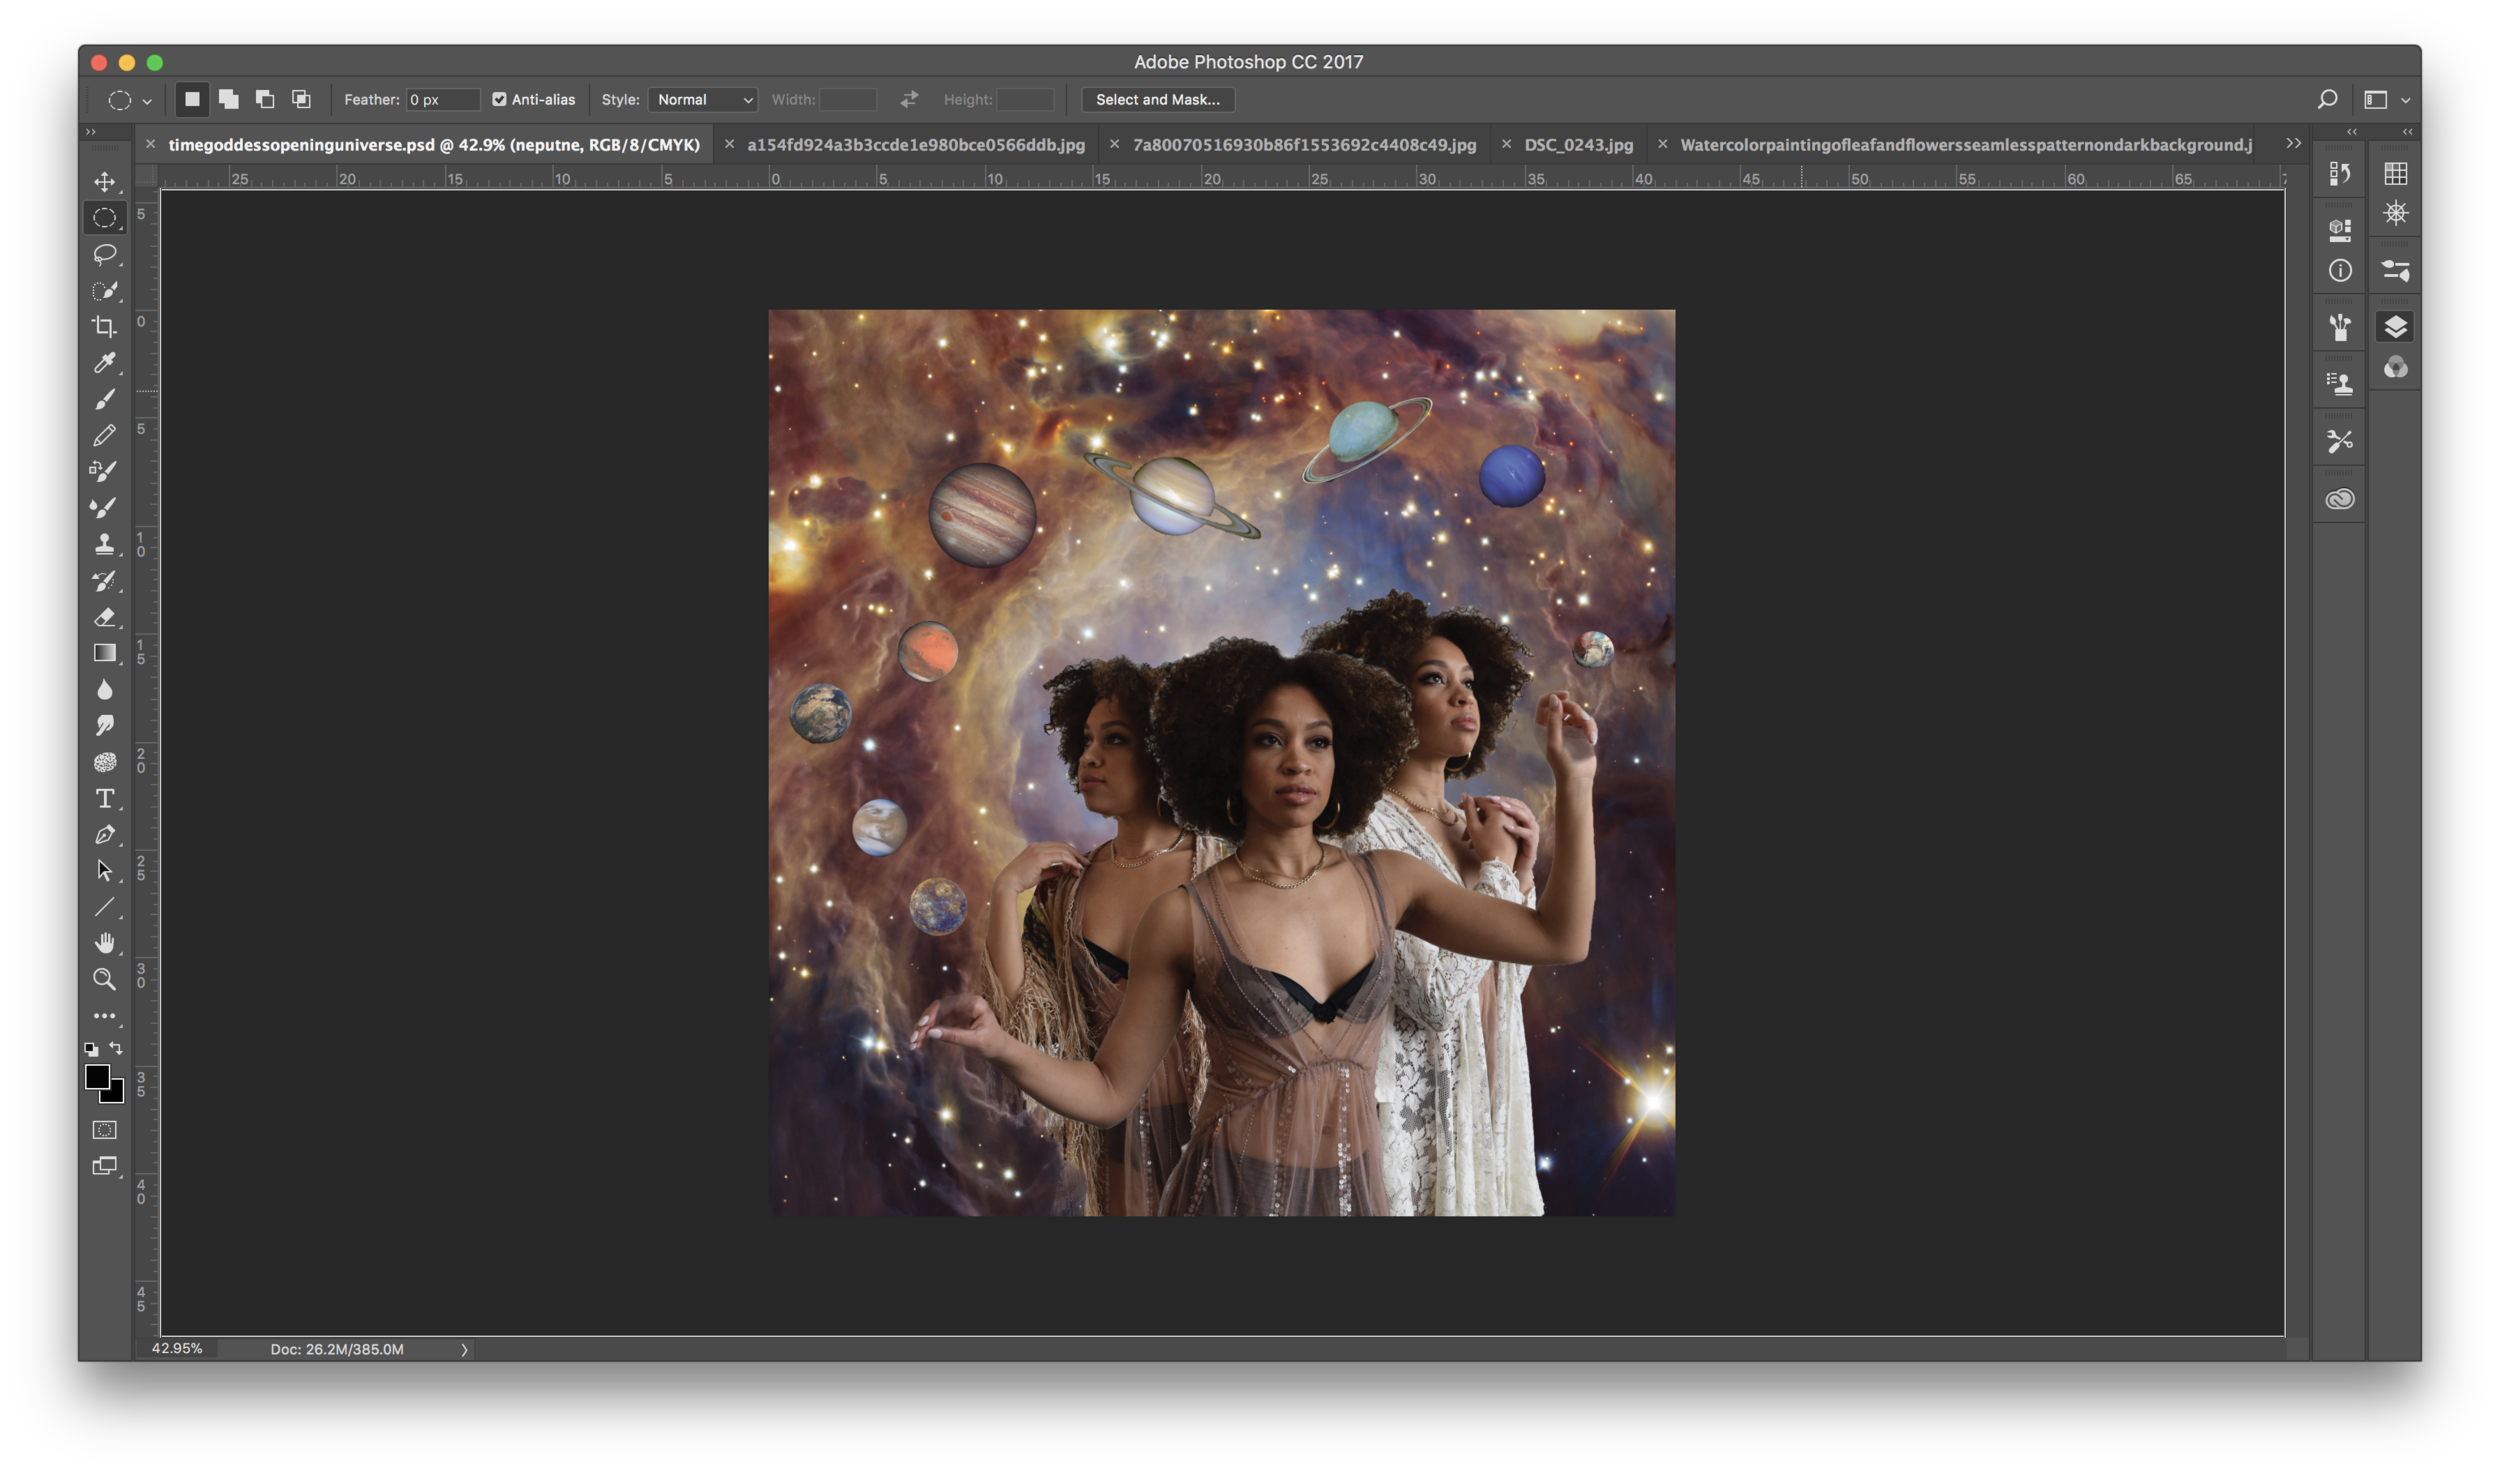Choose Intersect with selection mode
This screenshot has width=2500, height=1473.
[301, 99]
